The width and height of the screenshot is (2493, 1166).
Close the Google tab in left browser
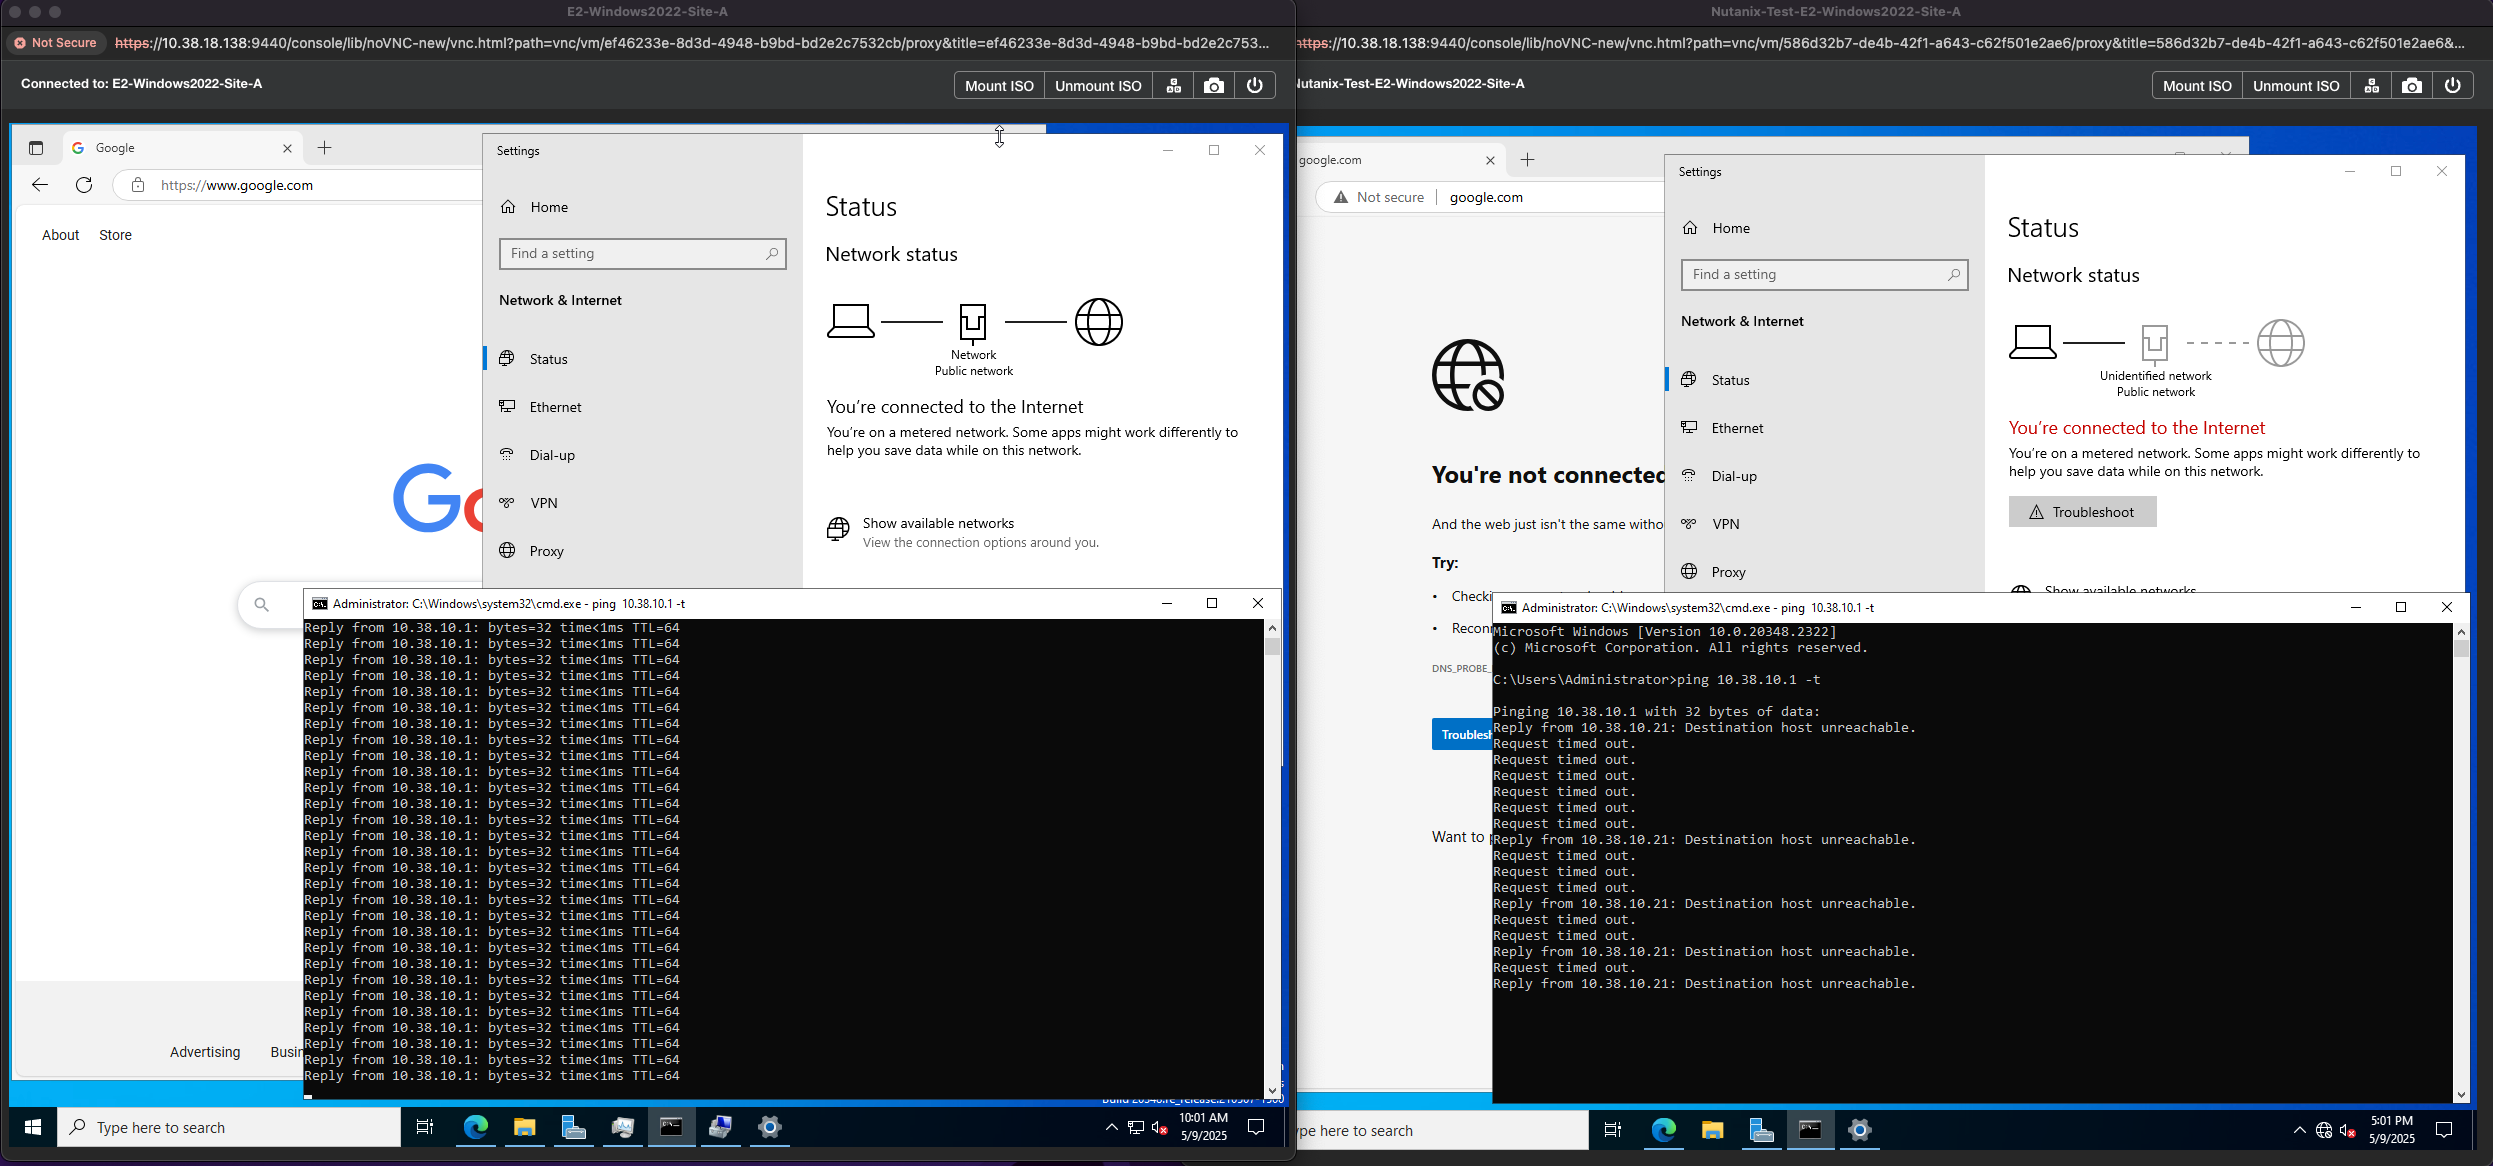click(x=287, y=148)
